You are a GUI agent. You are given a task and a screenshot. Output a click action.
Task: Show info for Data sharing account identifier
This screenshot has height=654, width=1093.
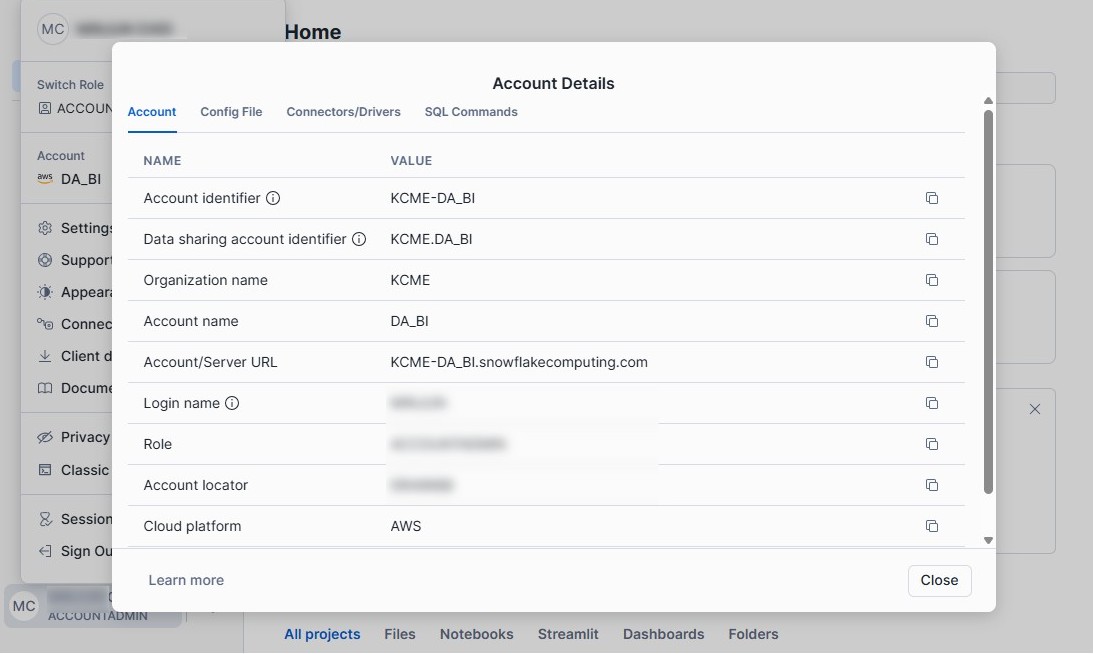pos(359,239)
